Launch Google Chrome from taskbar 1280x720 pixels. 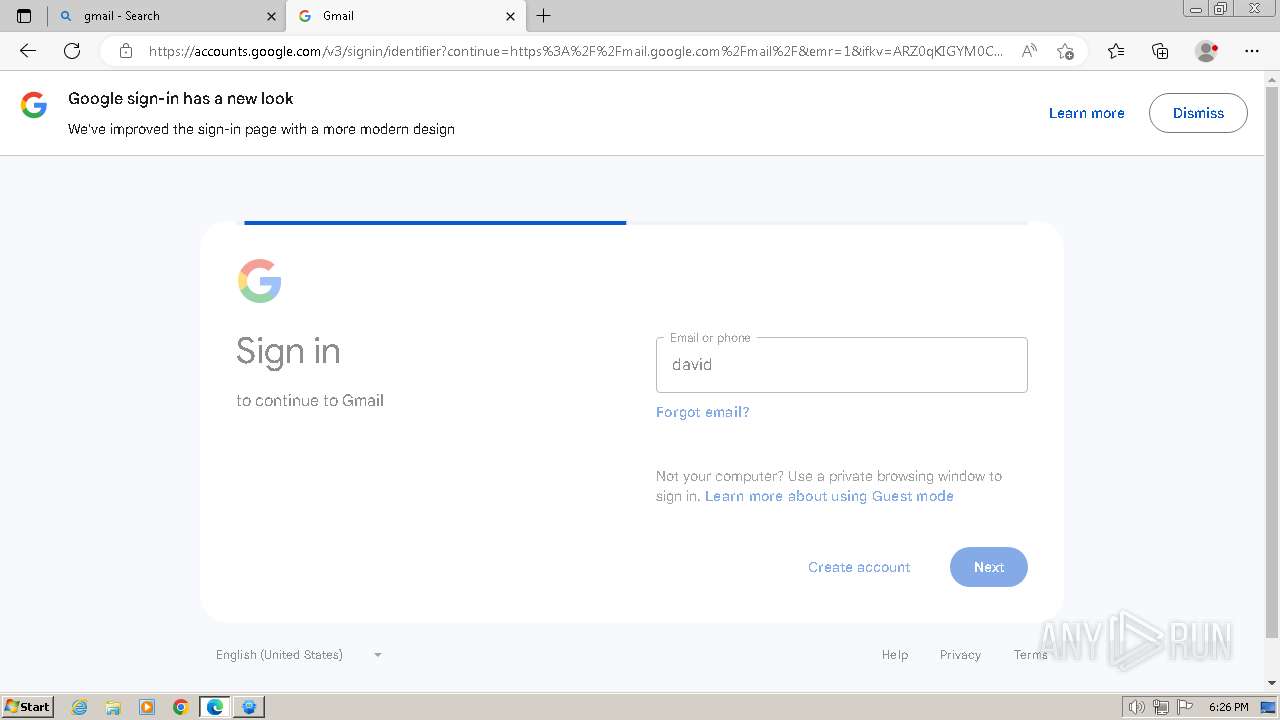point(181,707)
